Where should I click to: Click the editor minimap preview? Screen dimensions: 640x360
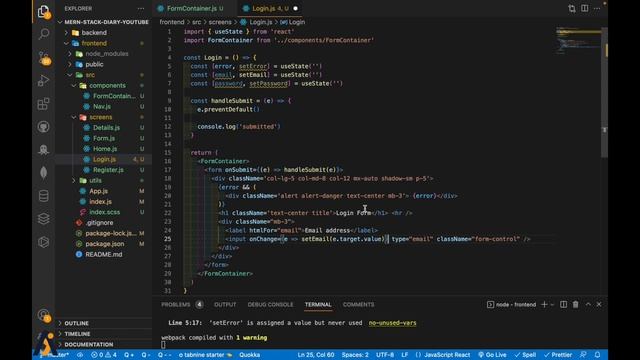pyautogui.click(x=578, y=41)
